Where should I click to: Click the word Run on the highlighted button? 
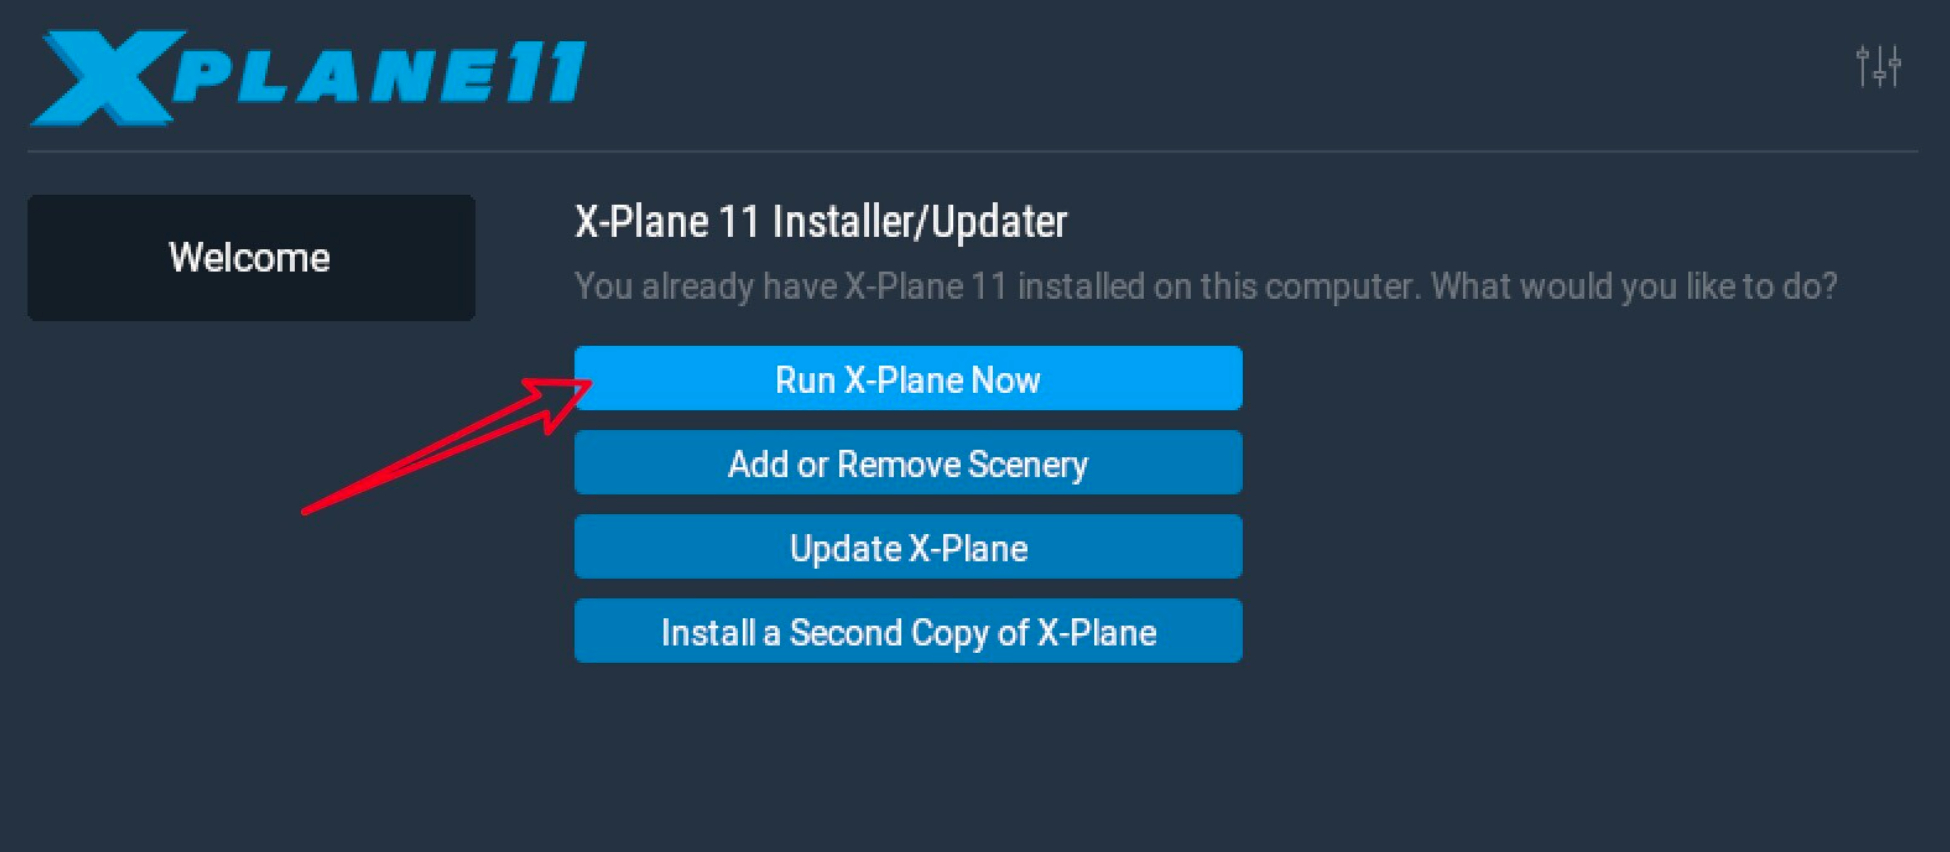[805, 380]
